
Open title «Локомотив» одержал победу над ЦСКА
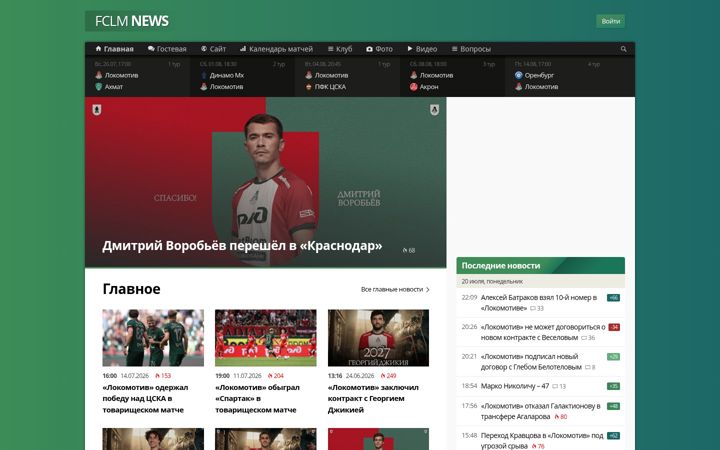click(145, 399)
